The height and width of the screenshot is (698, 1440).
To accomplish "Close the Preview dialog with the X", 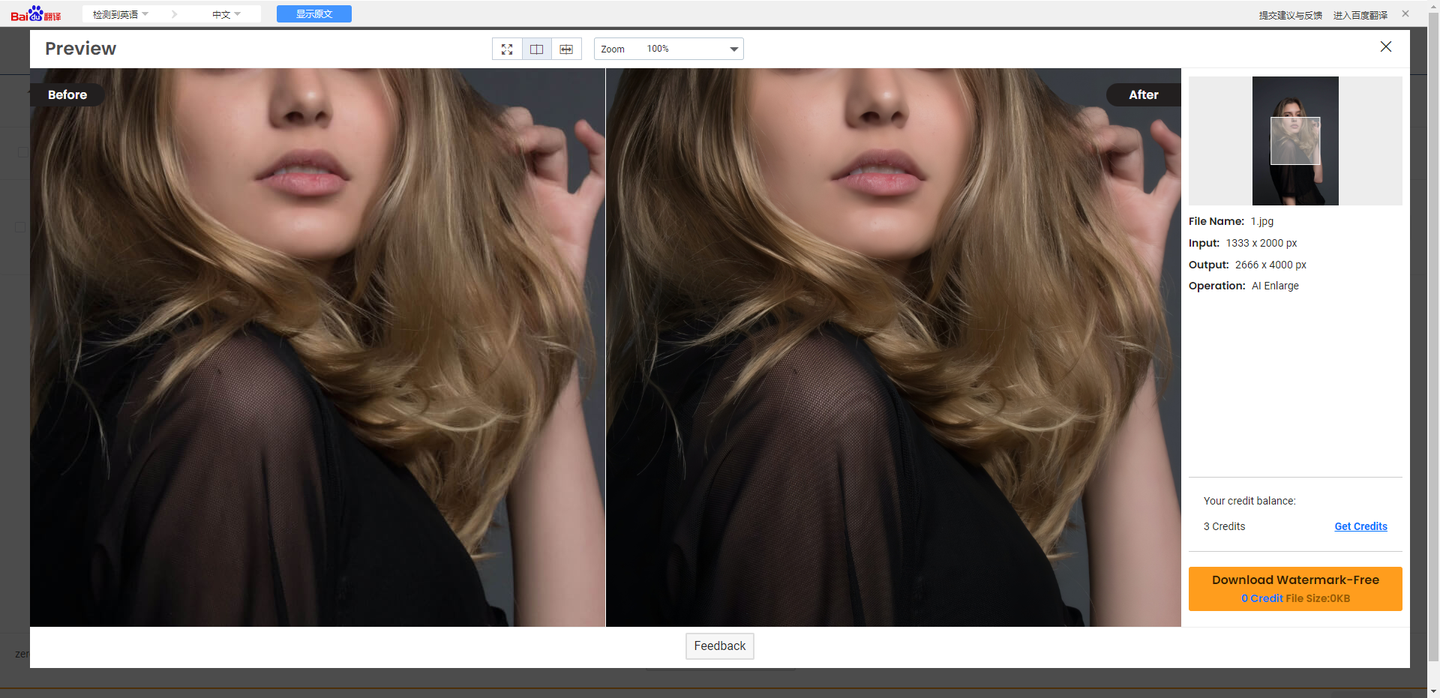I will [x=1385, y=47].
